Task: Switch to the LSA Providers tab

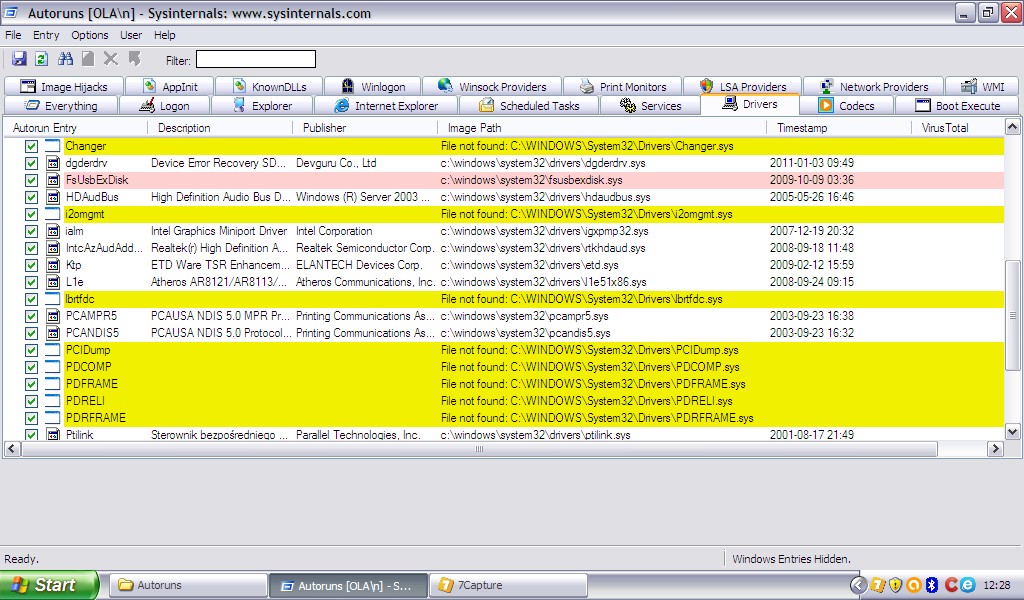Action: point(743,87)
